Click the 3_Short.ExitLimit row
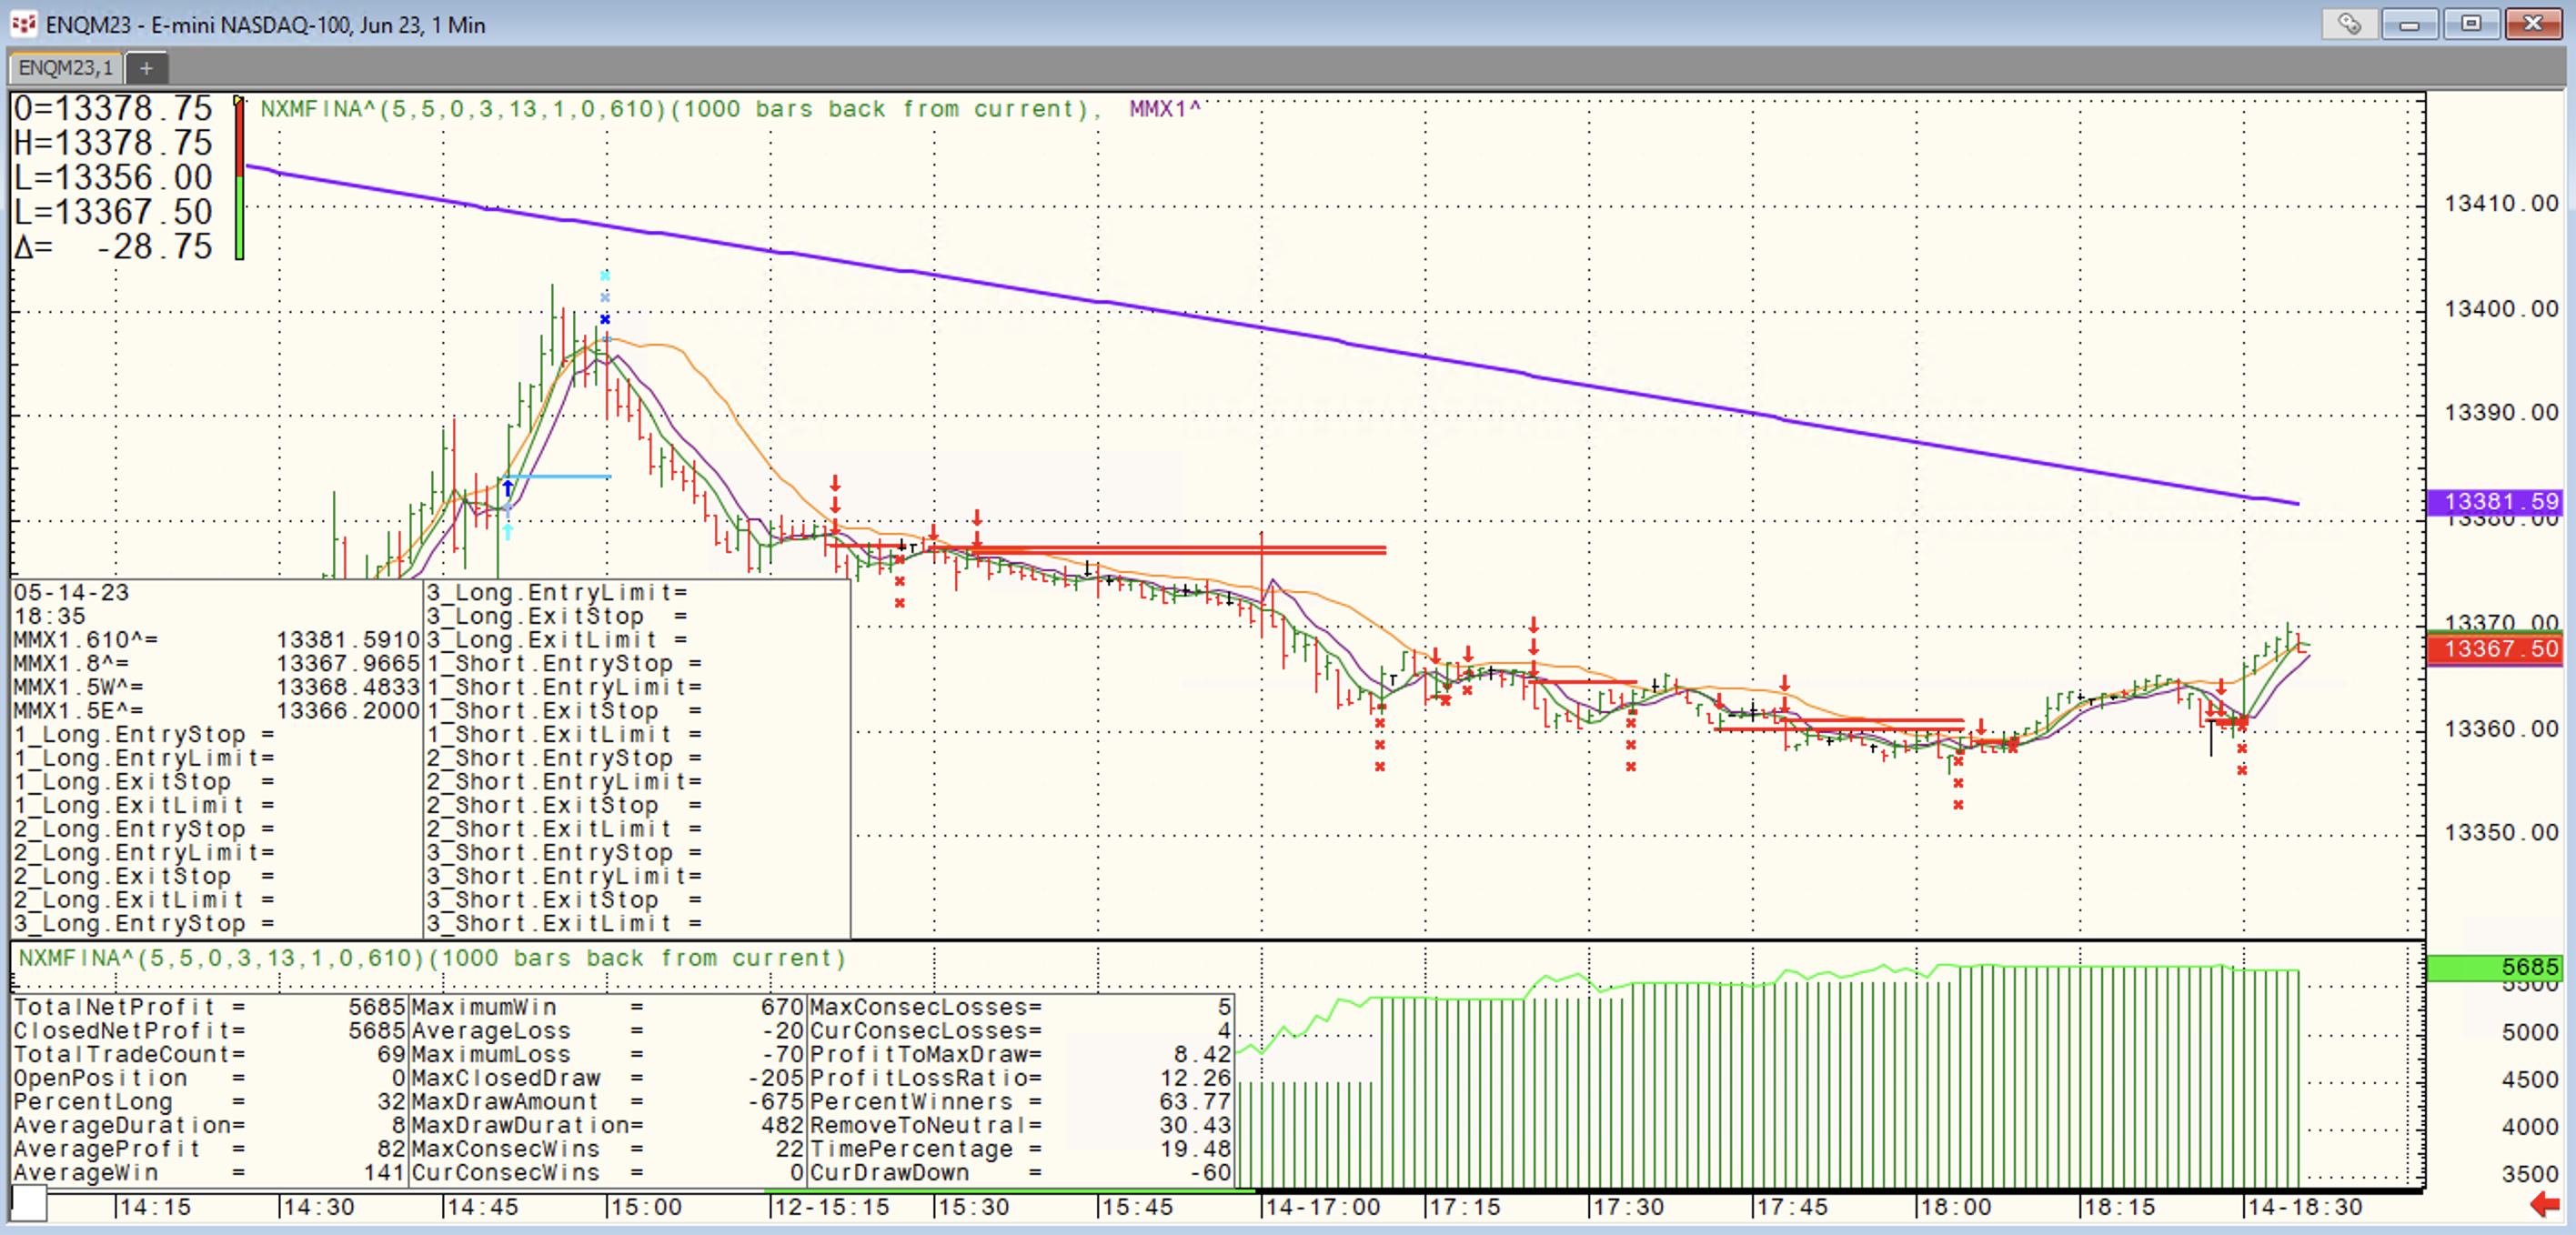The height and width of the screenshot is (1235, 2576). 637,924
